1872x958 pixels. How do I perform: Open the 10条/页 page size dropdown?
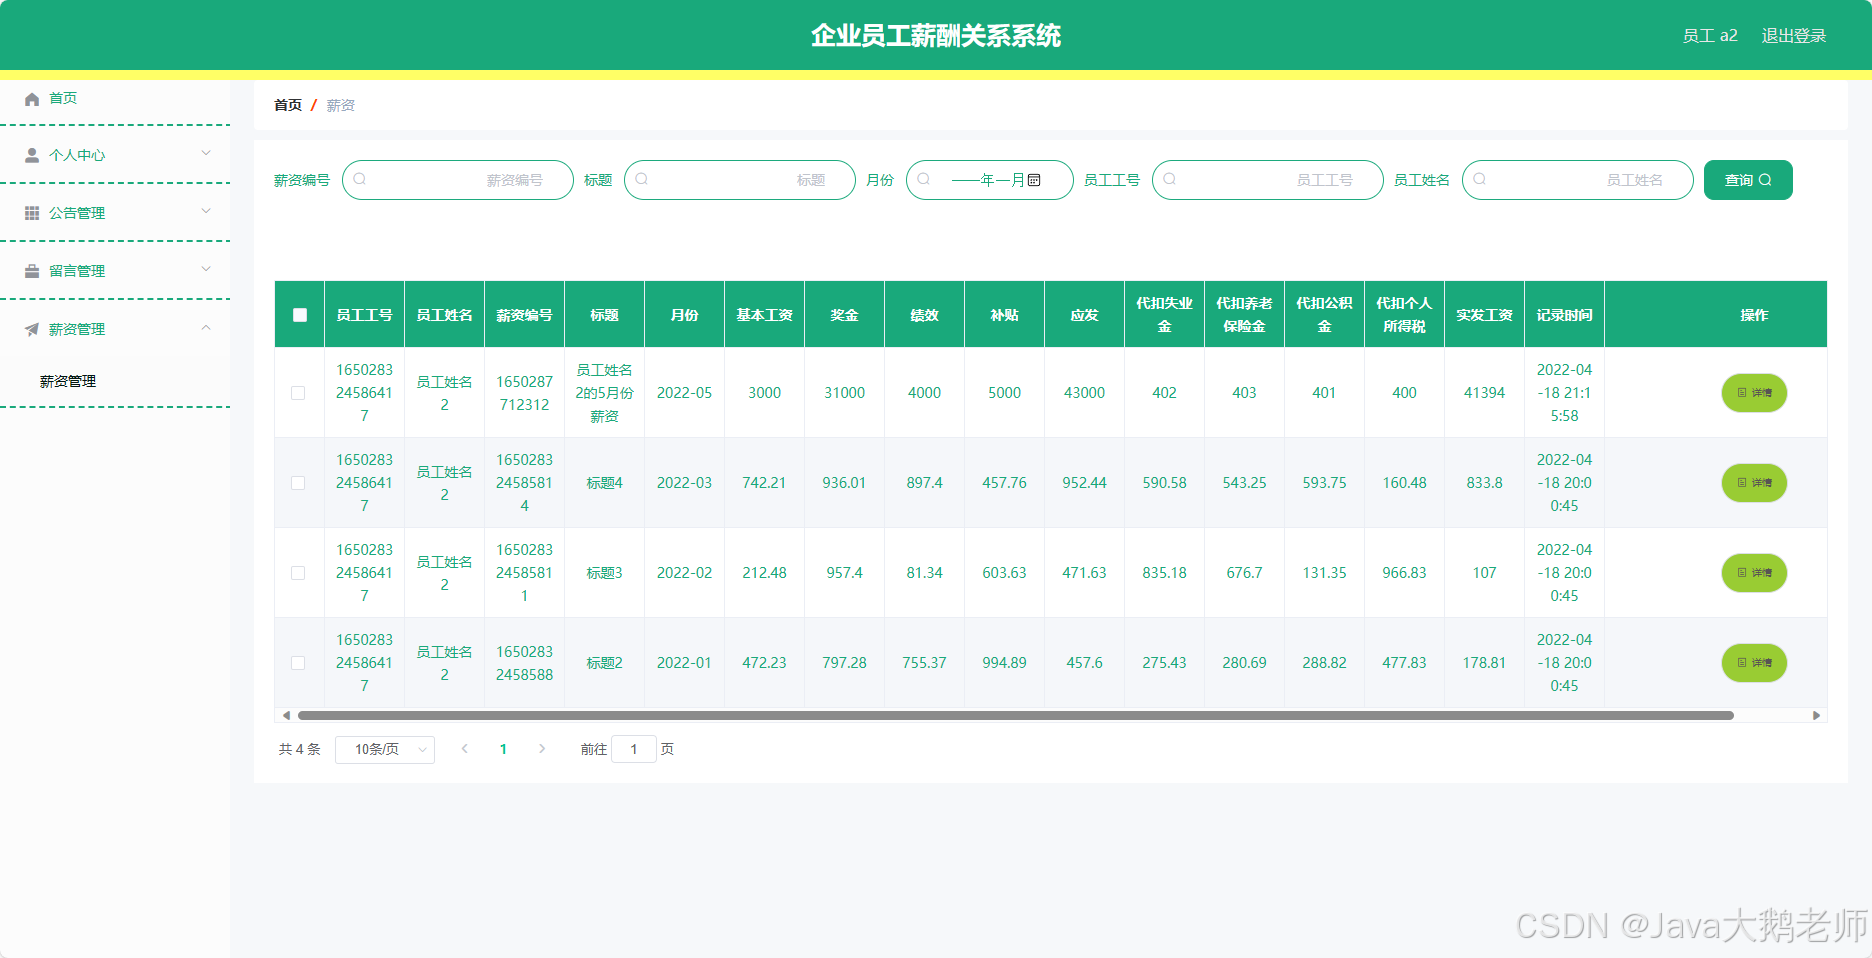click(384, 749)
